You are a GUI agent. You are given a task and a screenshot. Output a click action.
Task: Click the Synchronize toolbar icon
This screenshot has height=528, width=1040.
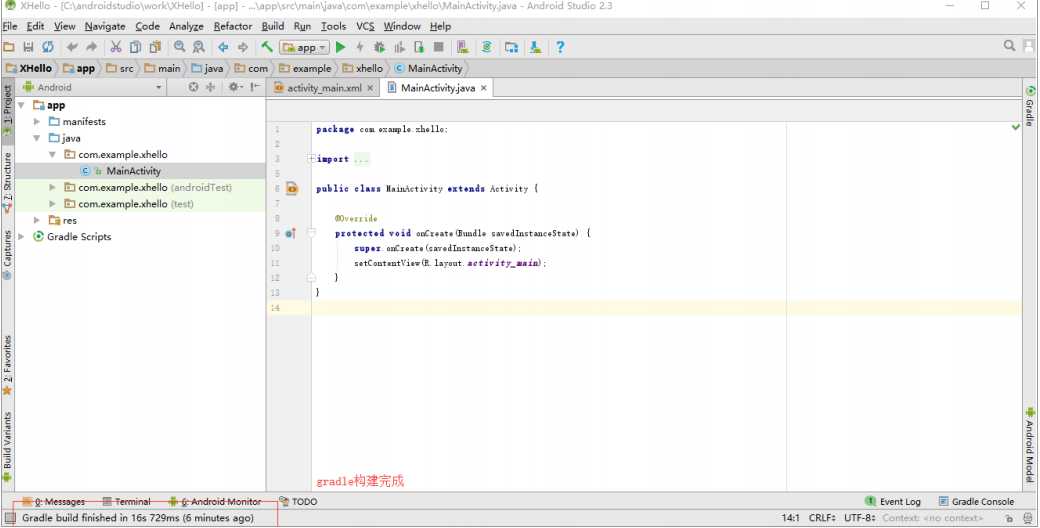[x=48, y=47]
